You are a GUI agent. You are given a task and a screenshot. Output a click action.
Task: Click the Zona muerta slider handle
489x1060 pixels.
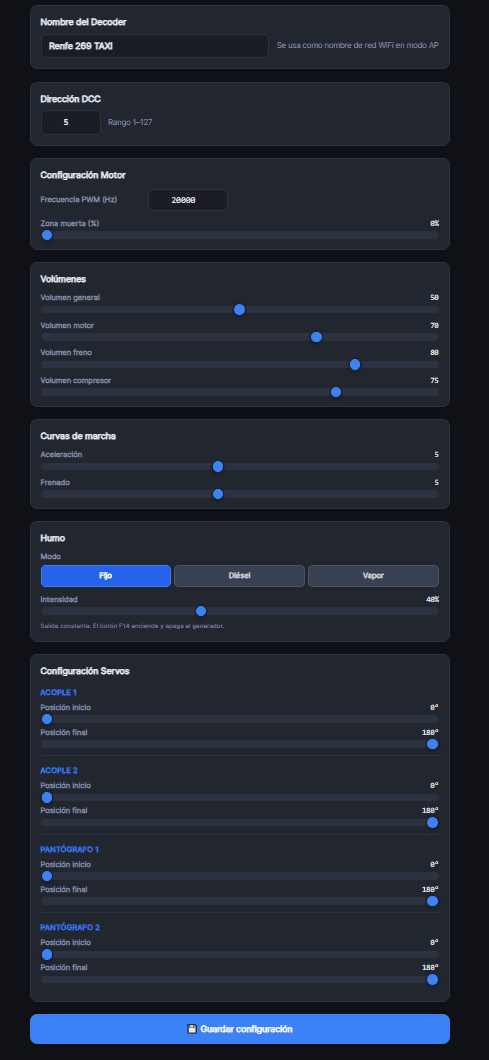point(47,235)
